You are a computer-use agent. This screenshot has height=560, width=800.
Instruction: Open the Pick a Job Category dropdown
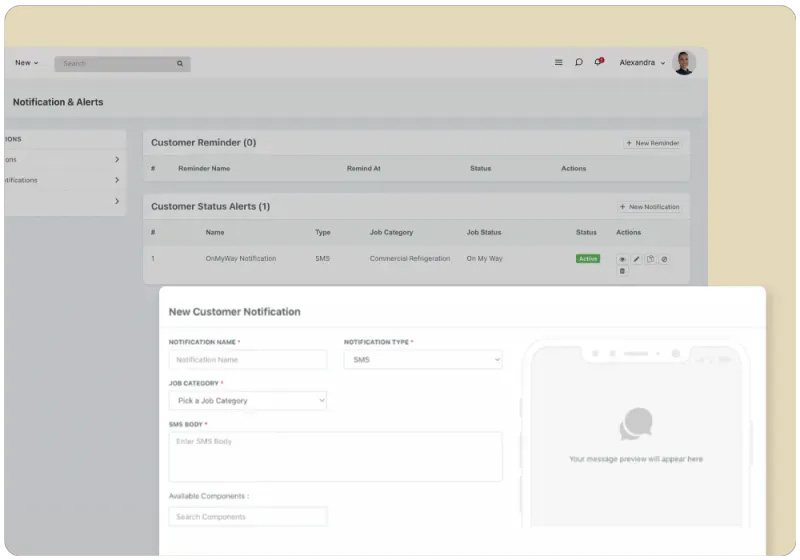(x=247, y=401)
